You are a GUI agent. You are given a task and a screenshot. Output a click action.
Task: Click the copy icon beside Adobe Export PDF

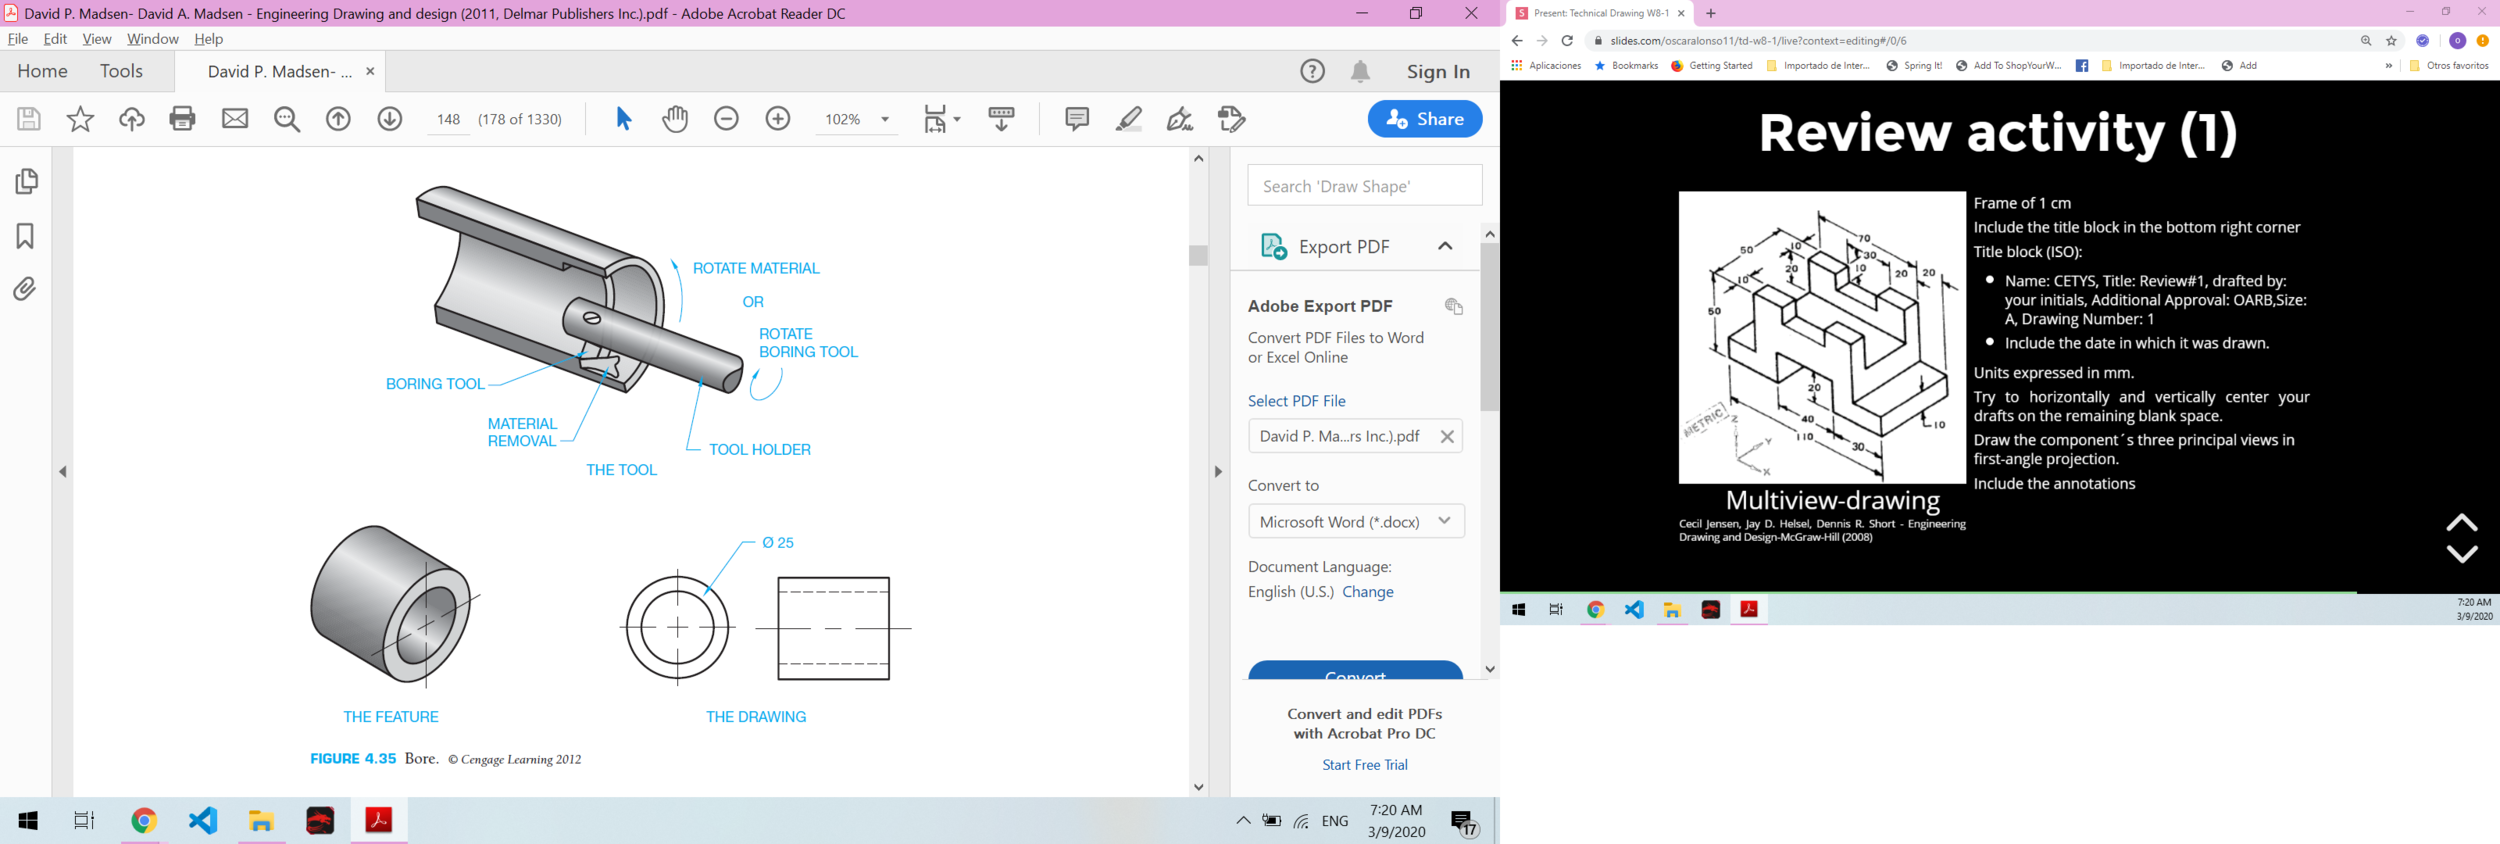[1454, 306]
